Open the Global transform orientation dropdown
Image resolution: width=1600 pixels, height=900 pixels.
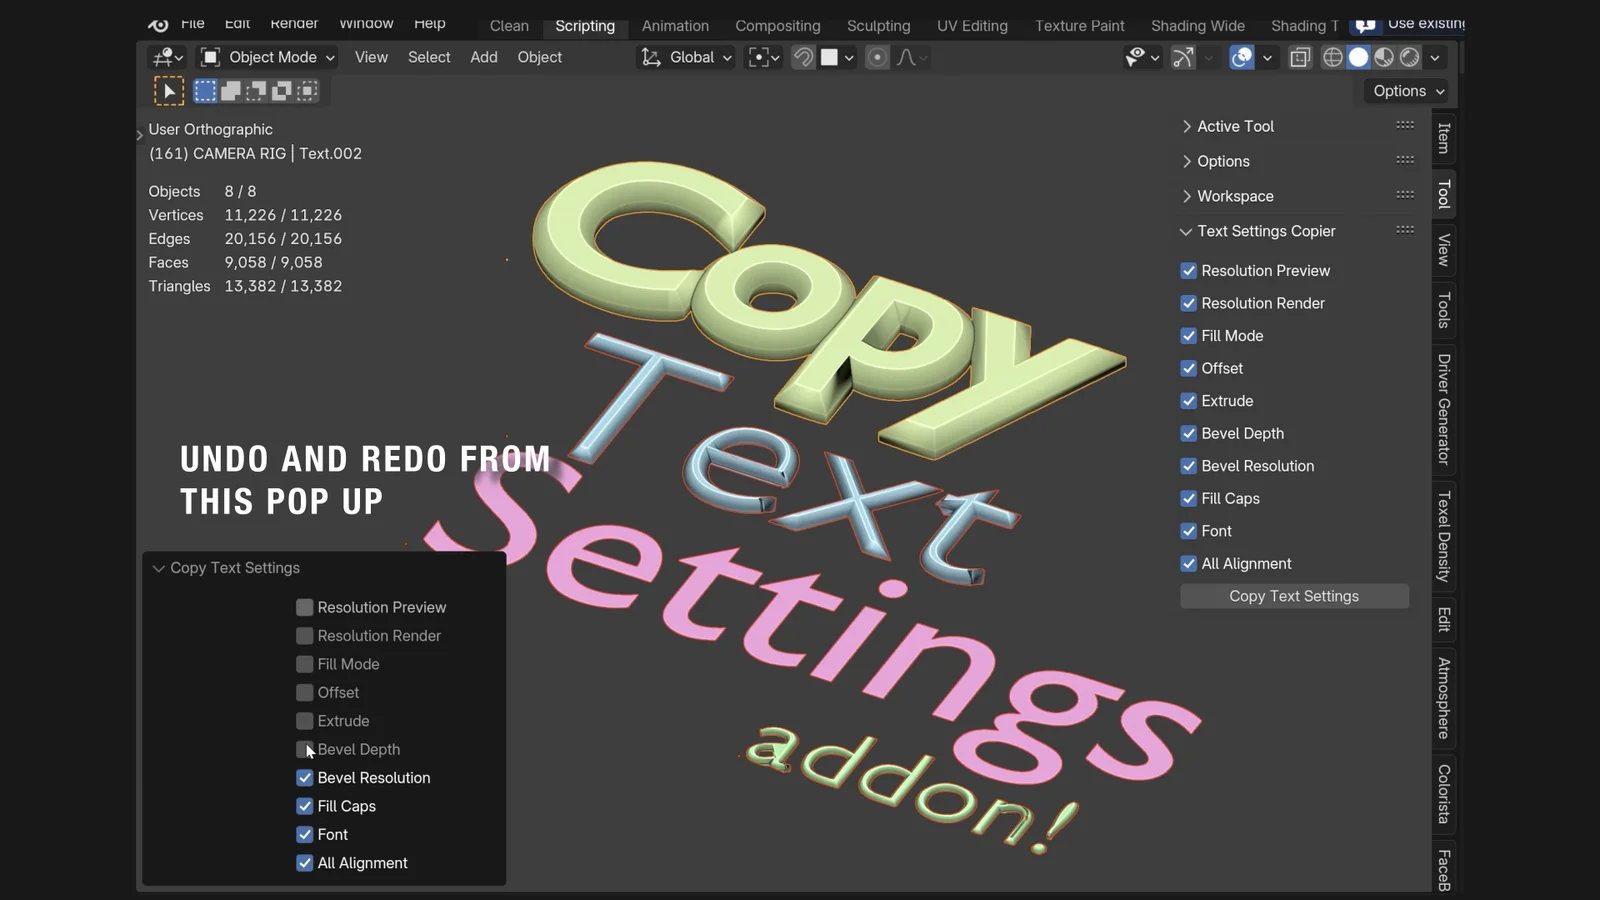[x=685, y=57]
